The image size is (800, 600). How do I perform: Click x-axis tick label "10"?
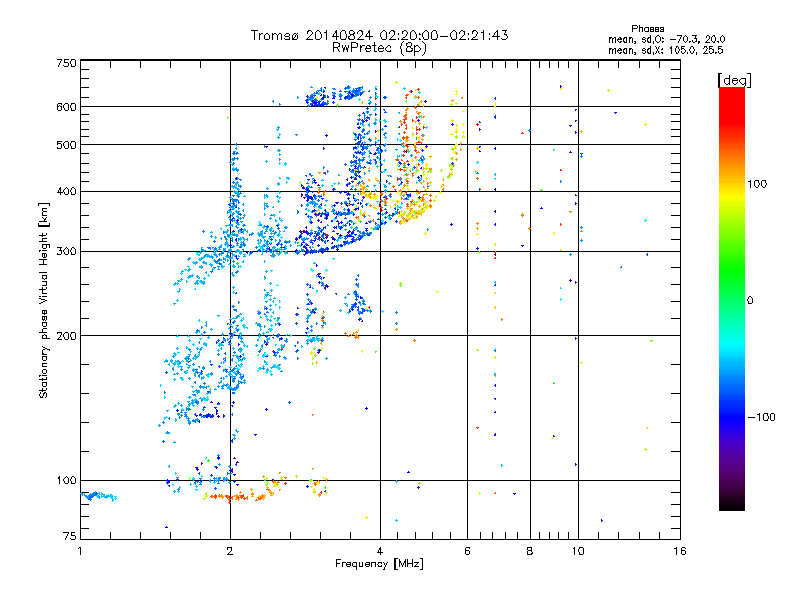tap(578, 551)
